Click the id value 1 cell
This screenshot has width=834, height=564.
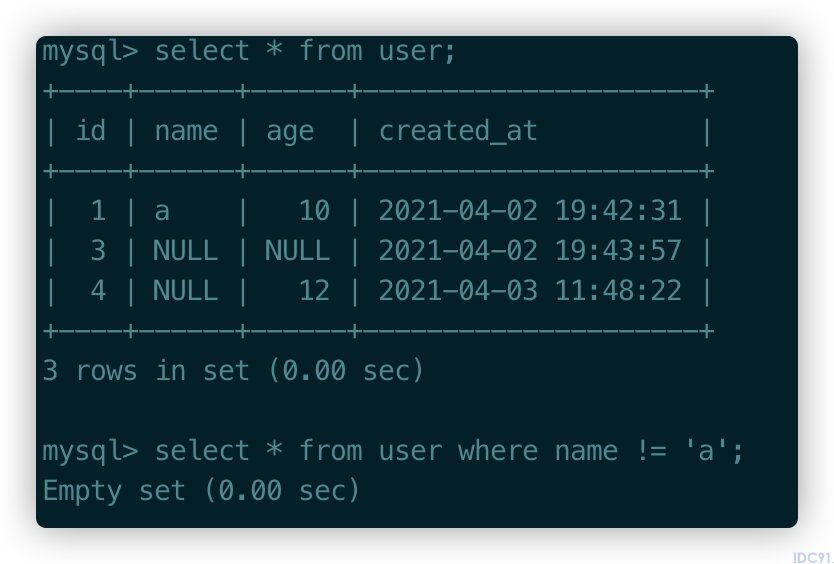point(98,211)
